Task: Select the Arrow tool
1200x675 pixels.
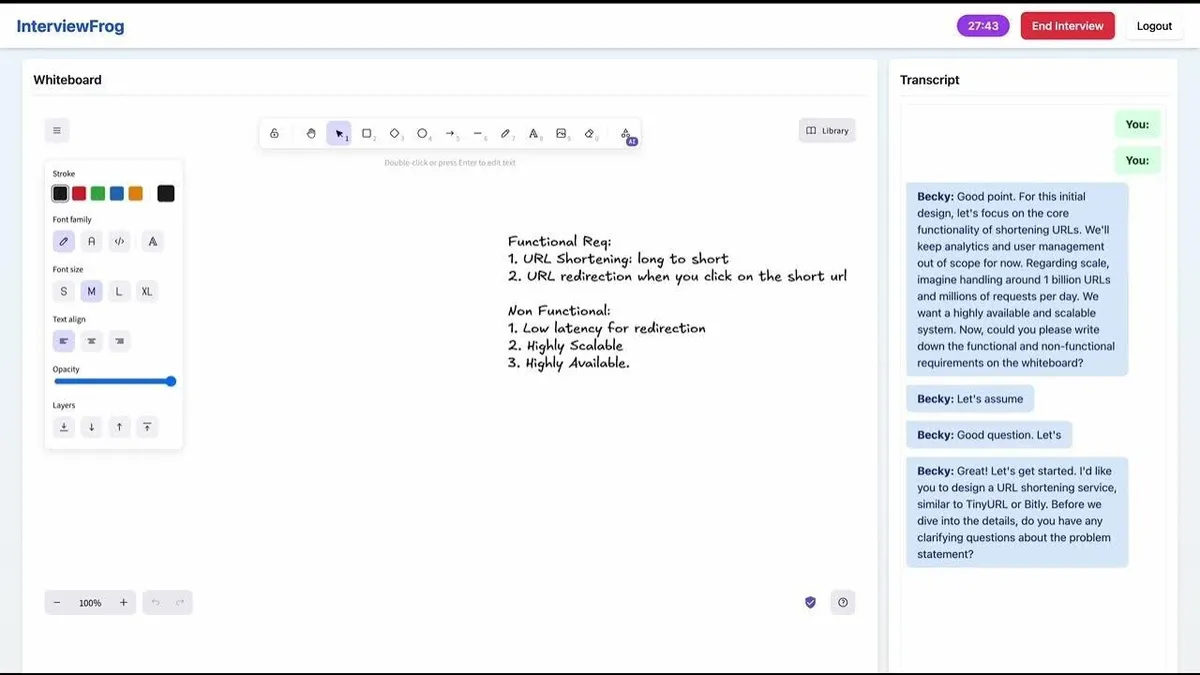Action: [x=450, y=132]
